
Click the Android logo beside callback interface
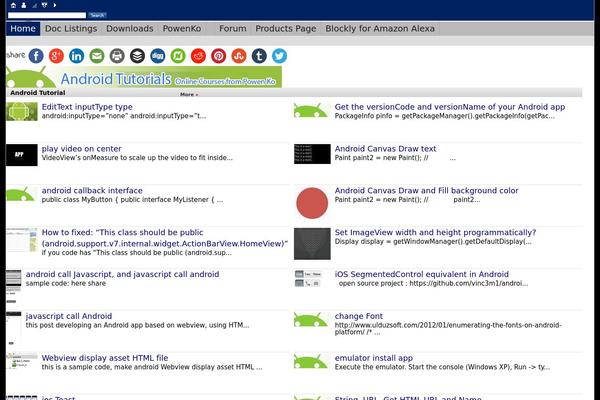click(21, 194)
